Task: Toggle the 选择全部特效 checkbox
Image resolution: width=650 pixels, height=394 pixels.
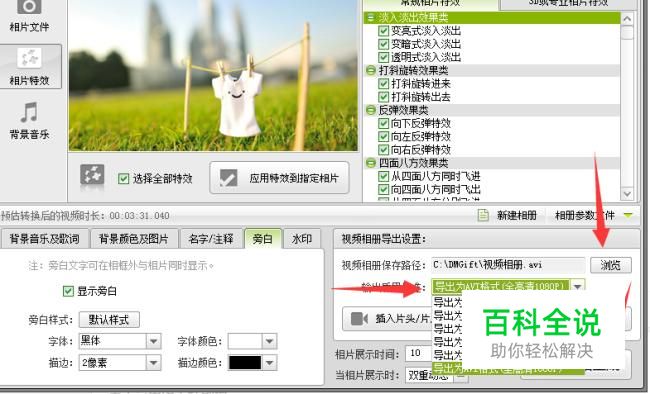Action: click(x=124, y=179)
